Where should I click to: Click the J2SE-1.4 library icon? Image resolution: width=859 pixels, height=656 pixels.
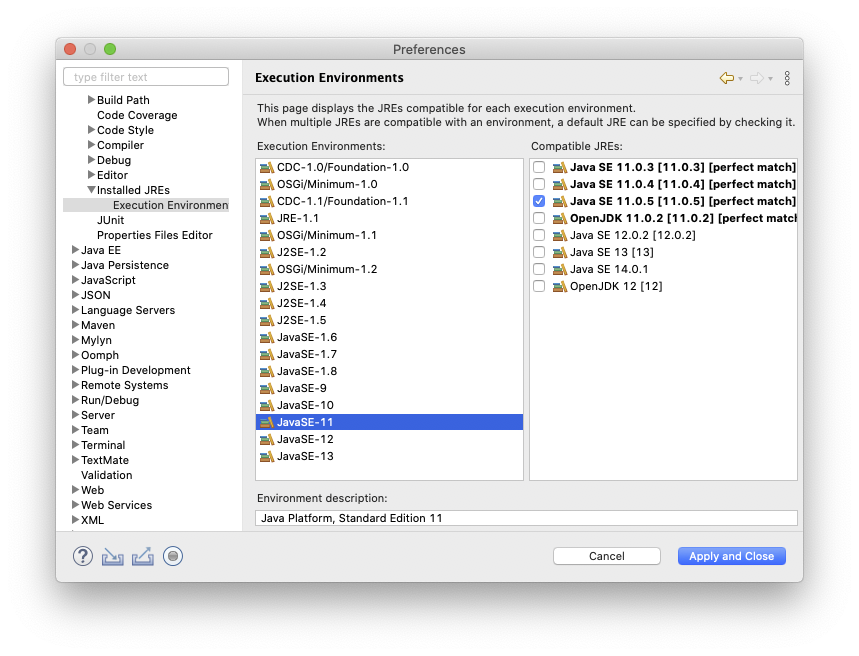point(267,304)
